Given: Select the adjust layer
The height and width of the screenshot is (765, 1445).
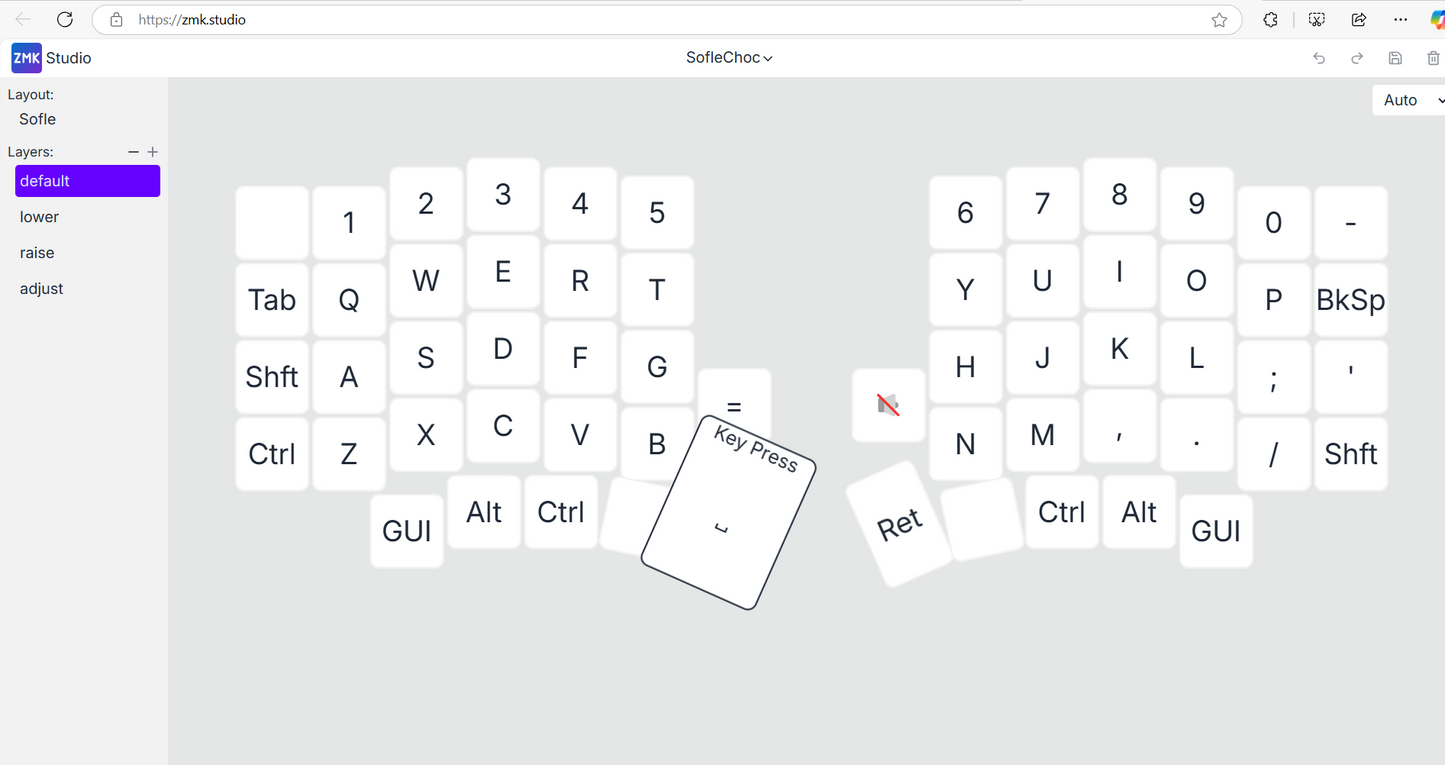Looking at the screenshot, I should pos(42,289).
